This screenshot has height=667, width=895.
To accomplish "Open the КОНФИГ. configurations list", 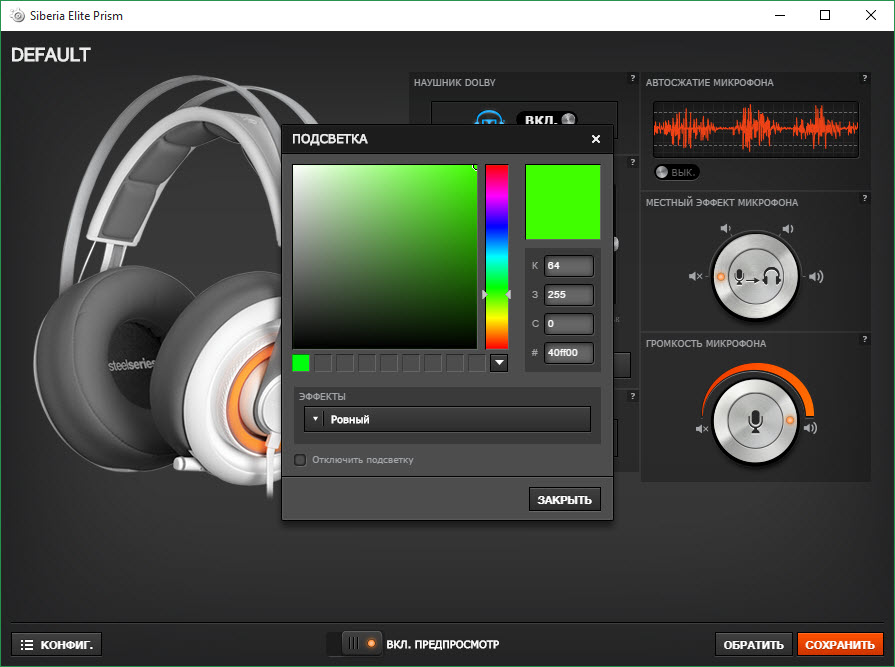I will click(x=57, y=645).
